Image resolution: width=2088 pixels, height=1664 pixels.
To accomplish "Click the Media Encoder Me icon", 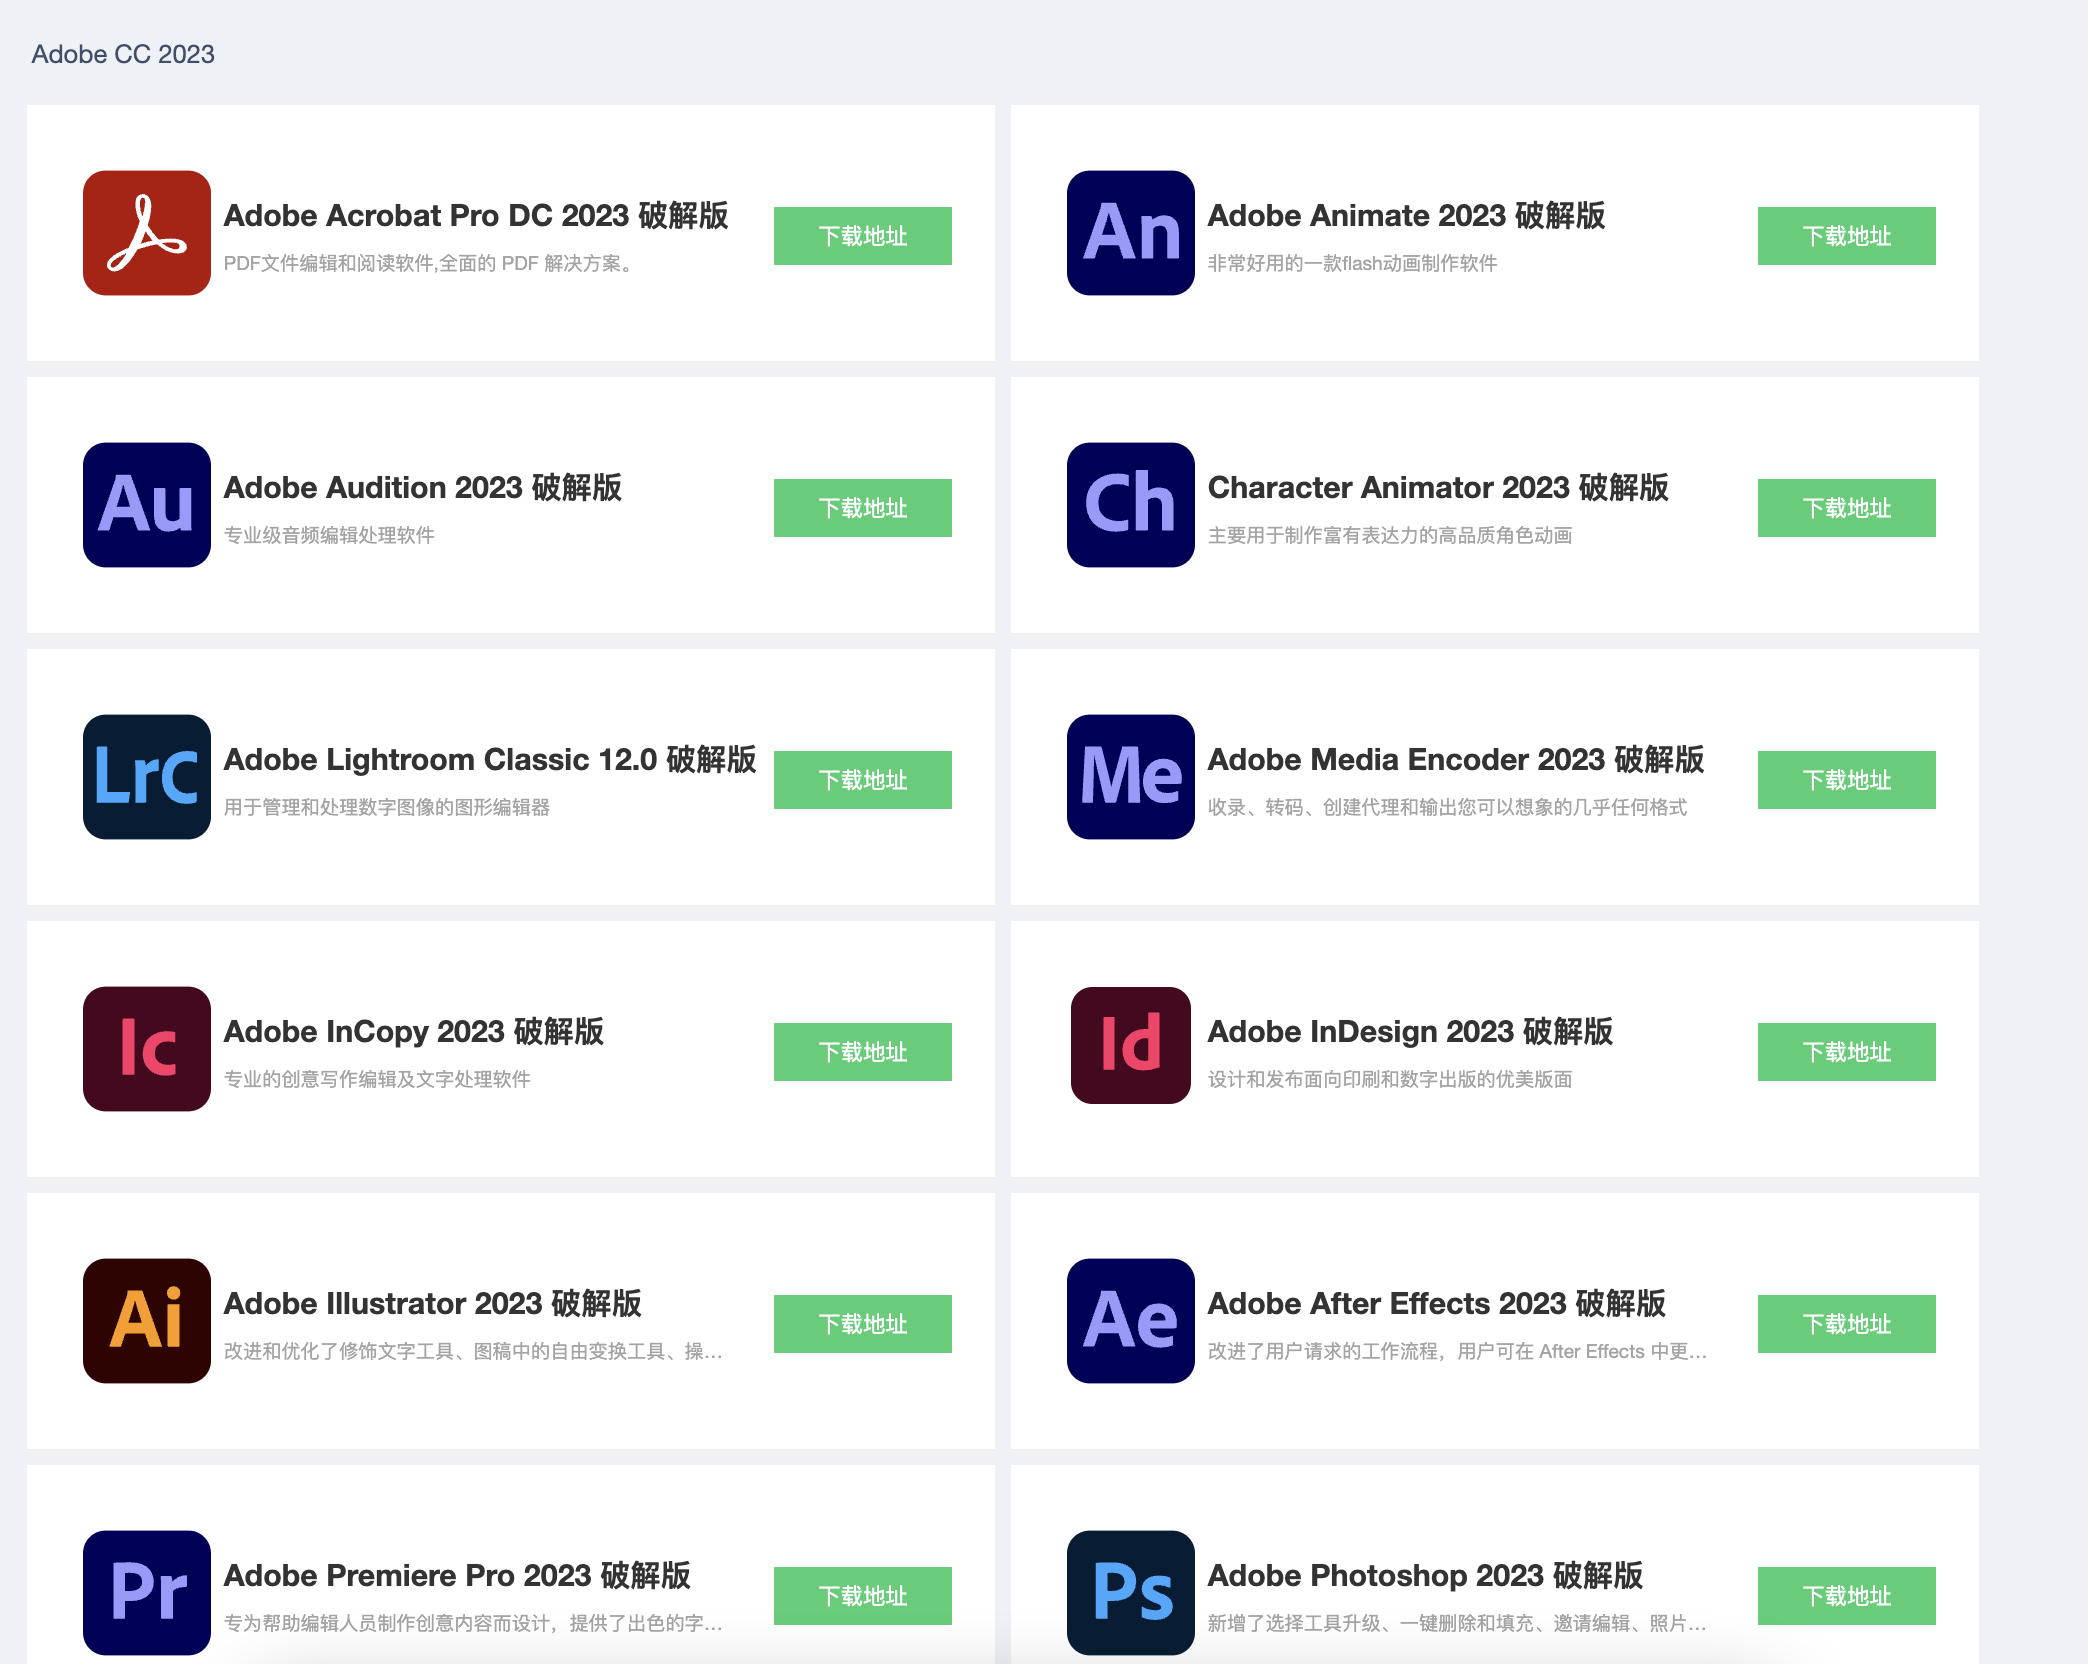I will [x=1131, y=777].
